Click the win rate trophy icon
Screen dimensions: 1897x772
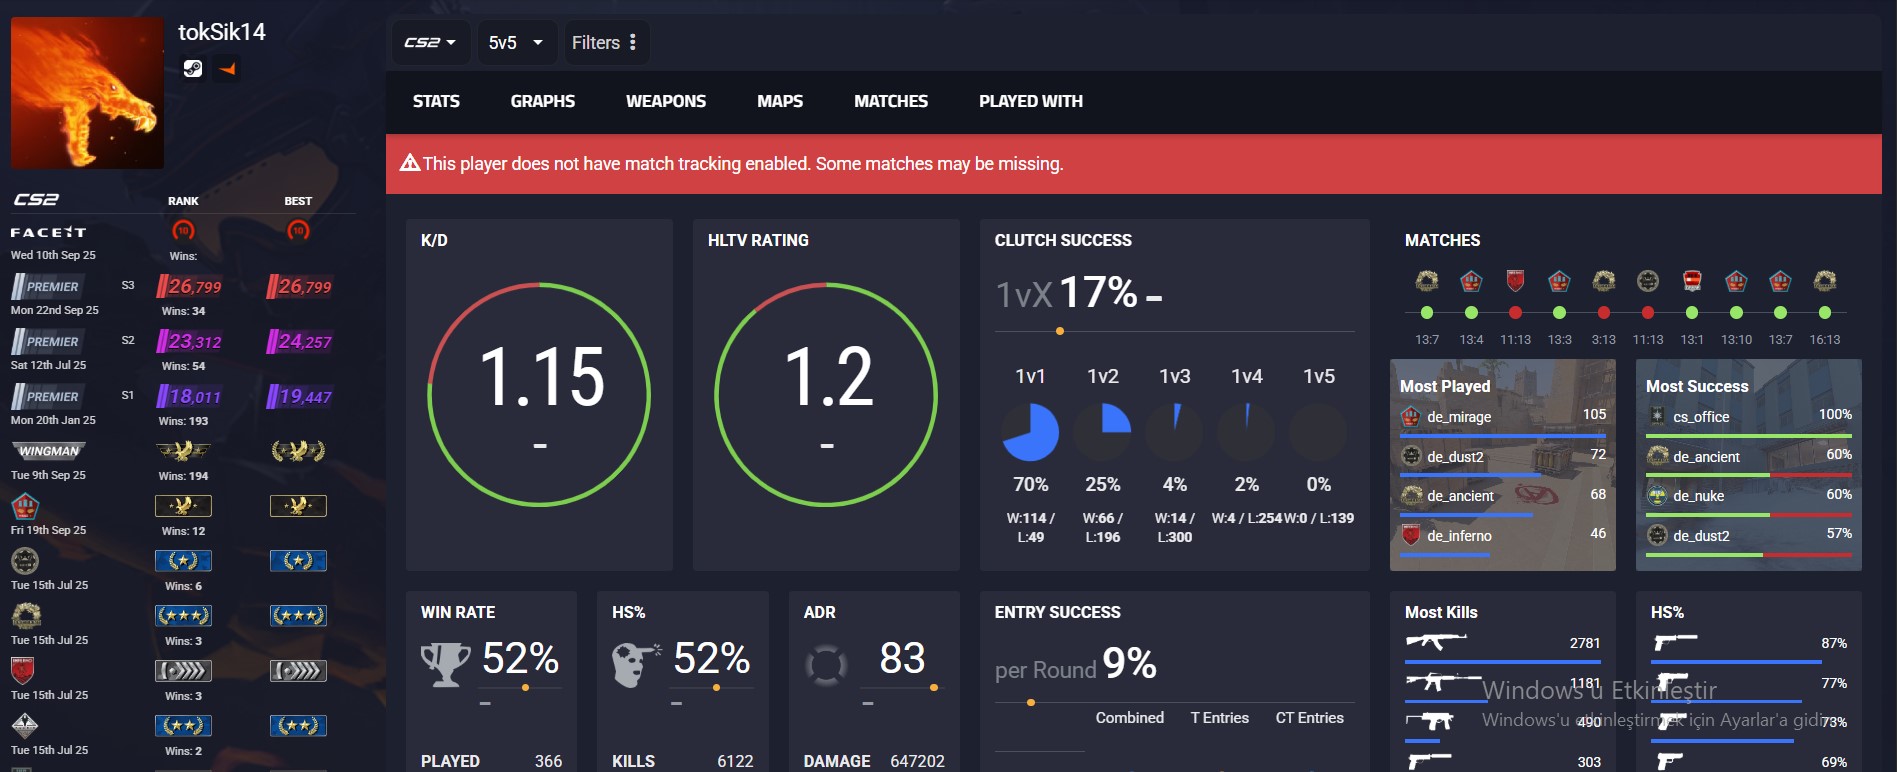pyautogui.click(x=445, y=664)
